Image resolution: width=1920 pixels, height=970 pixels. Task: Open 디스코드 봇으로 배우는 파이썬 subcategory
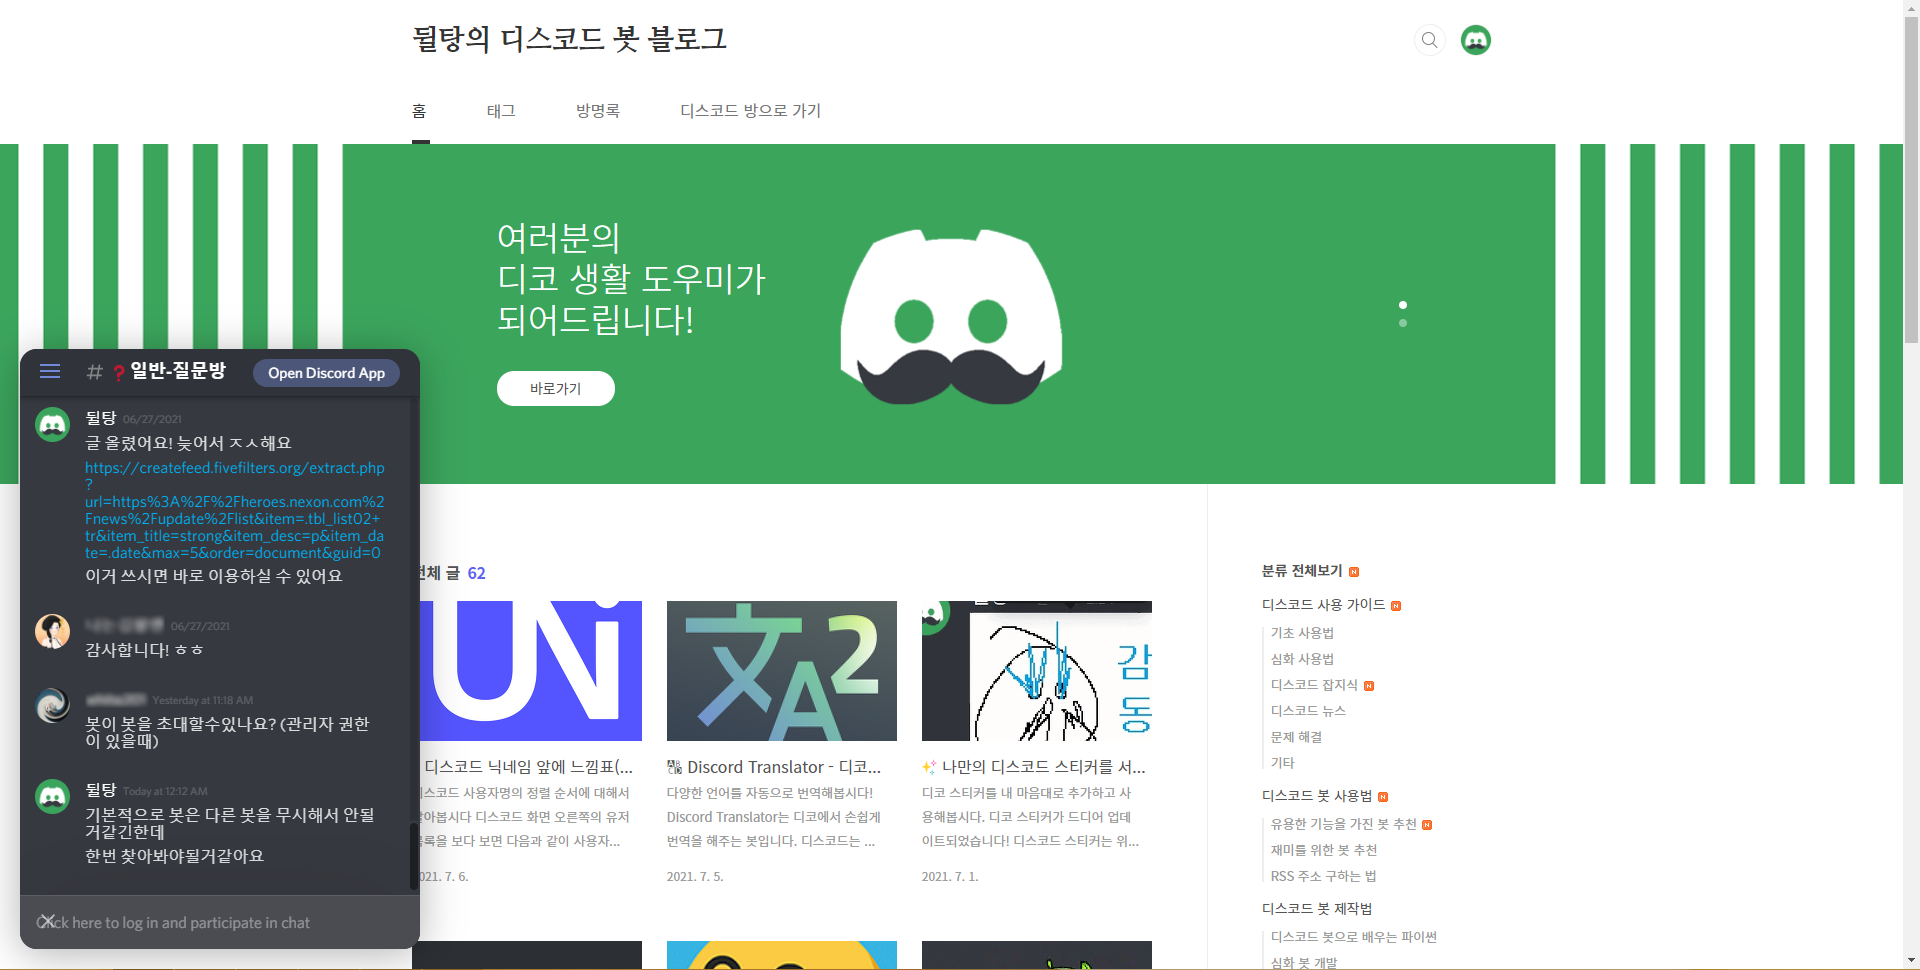[x=1354, y=937]
